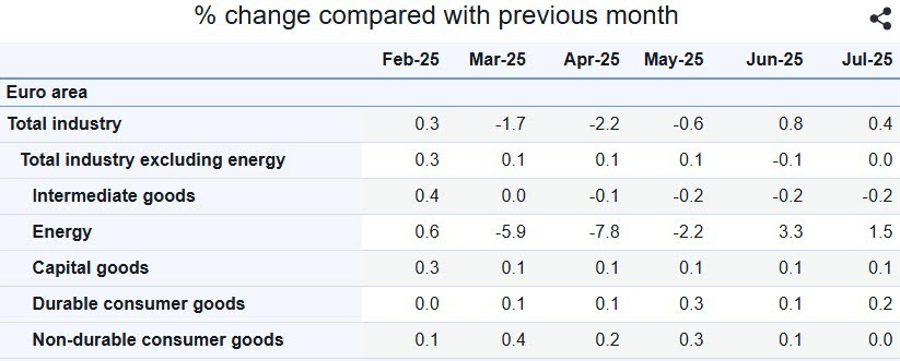
Task: Select the Mar-25 column header
Action: coord(497,60)
